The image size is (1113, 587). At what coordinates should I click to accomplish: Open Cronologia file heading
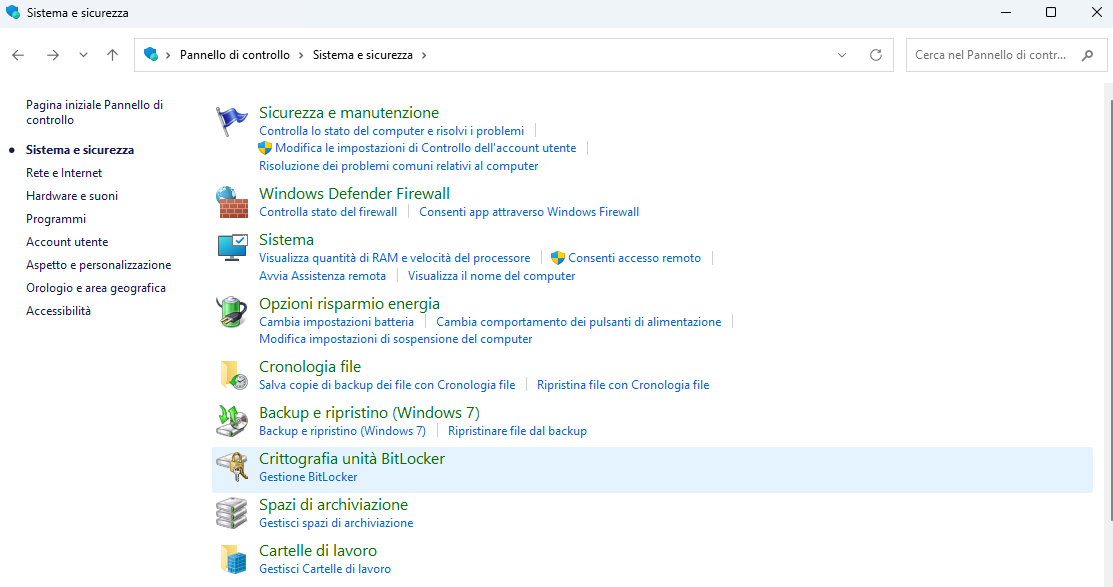click(x=309, y=366)
